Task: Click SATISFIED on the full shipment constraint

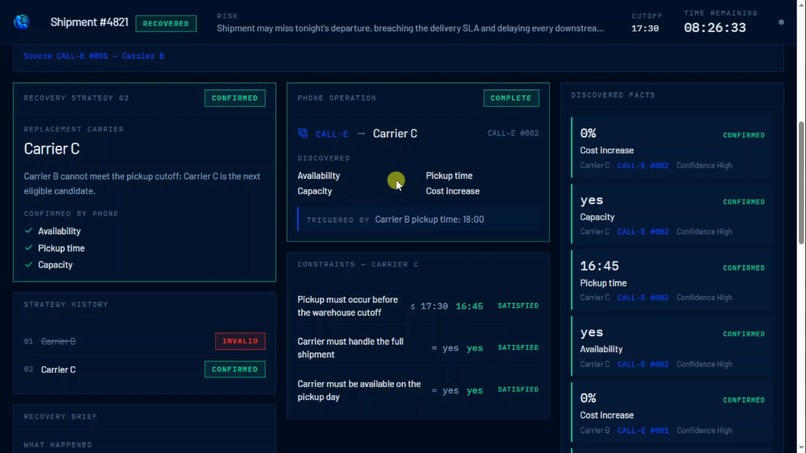Action: (x=518, y=348)
